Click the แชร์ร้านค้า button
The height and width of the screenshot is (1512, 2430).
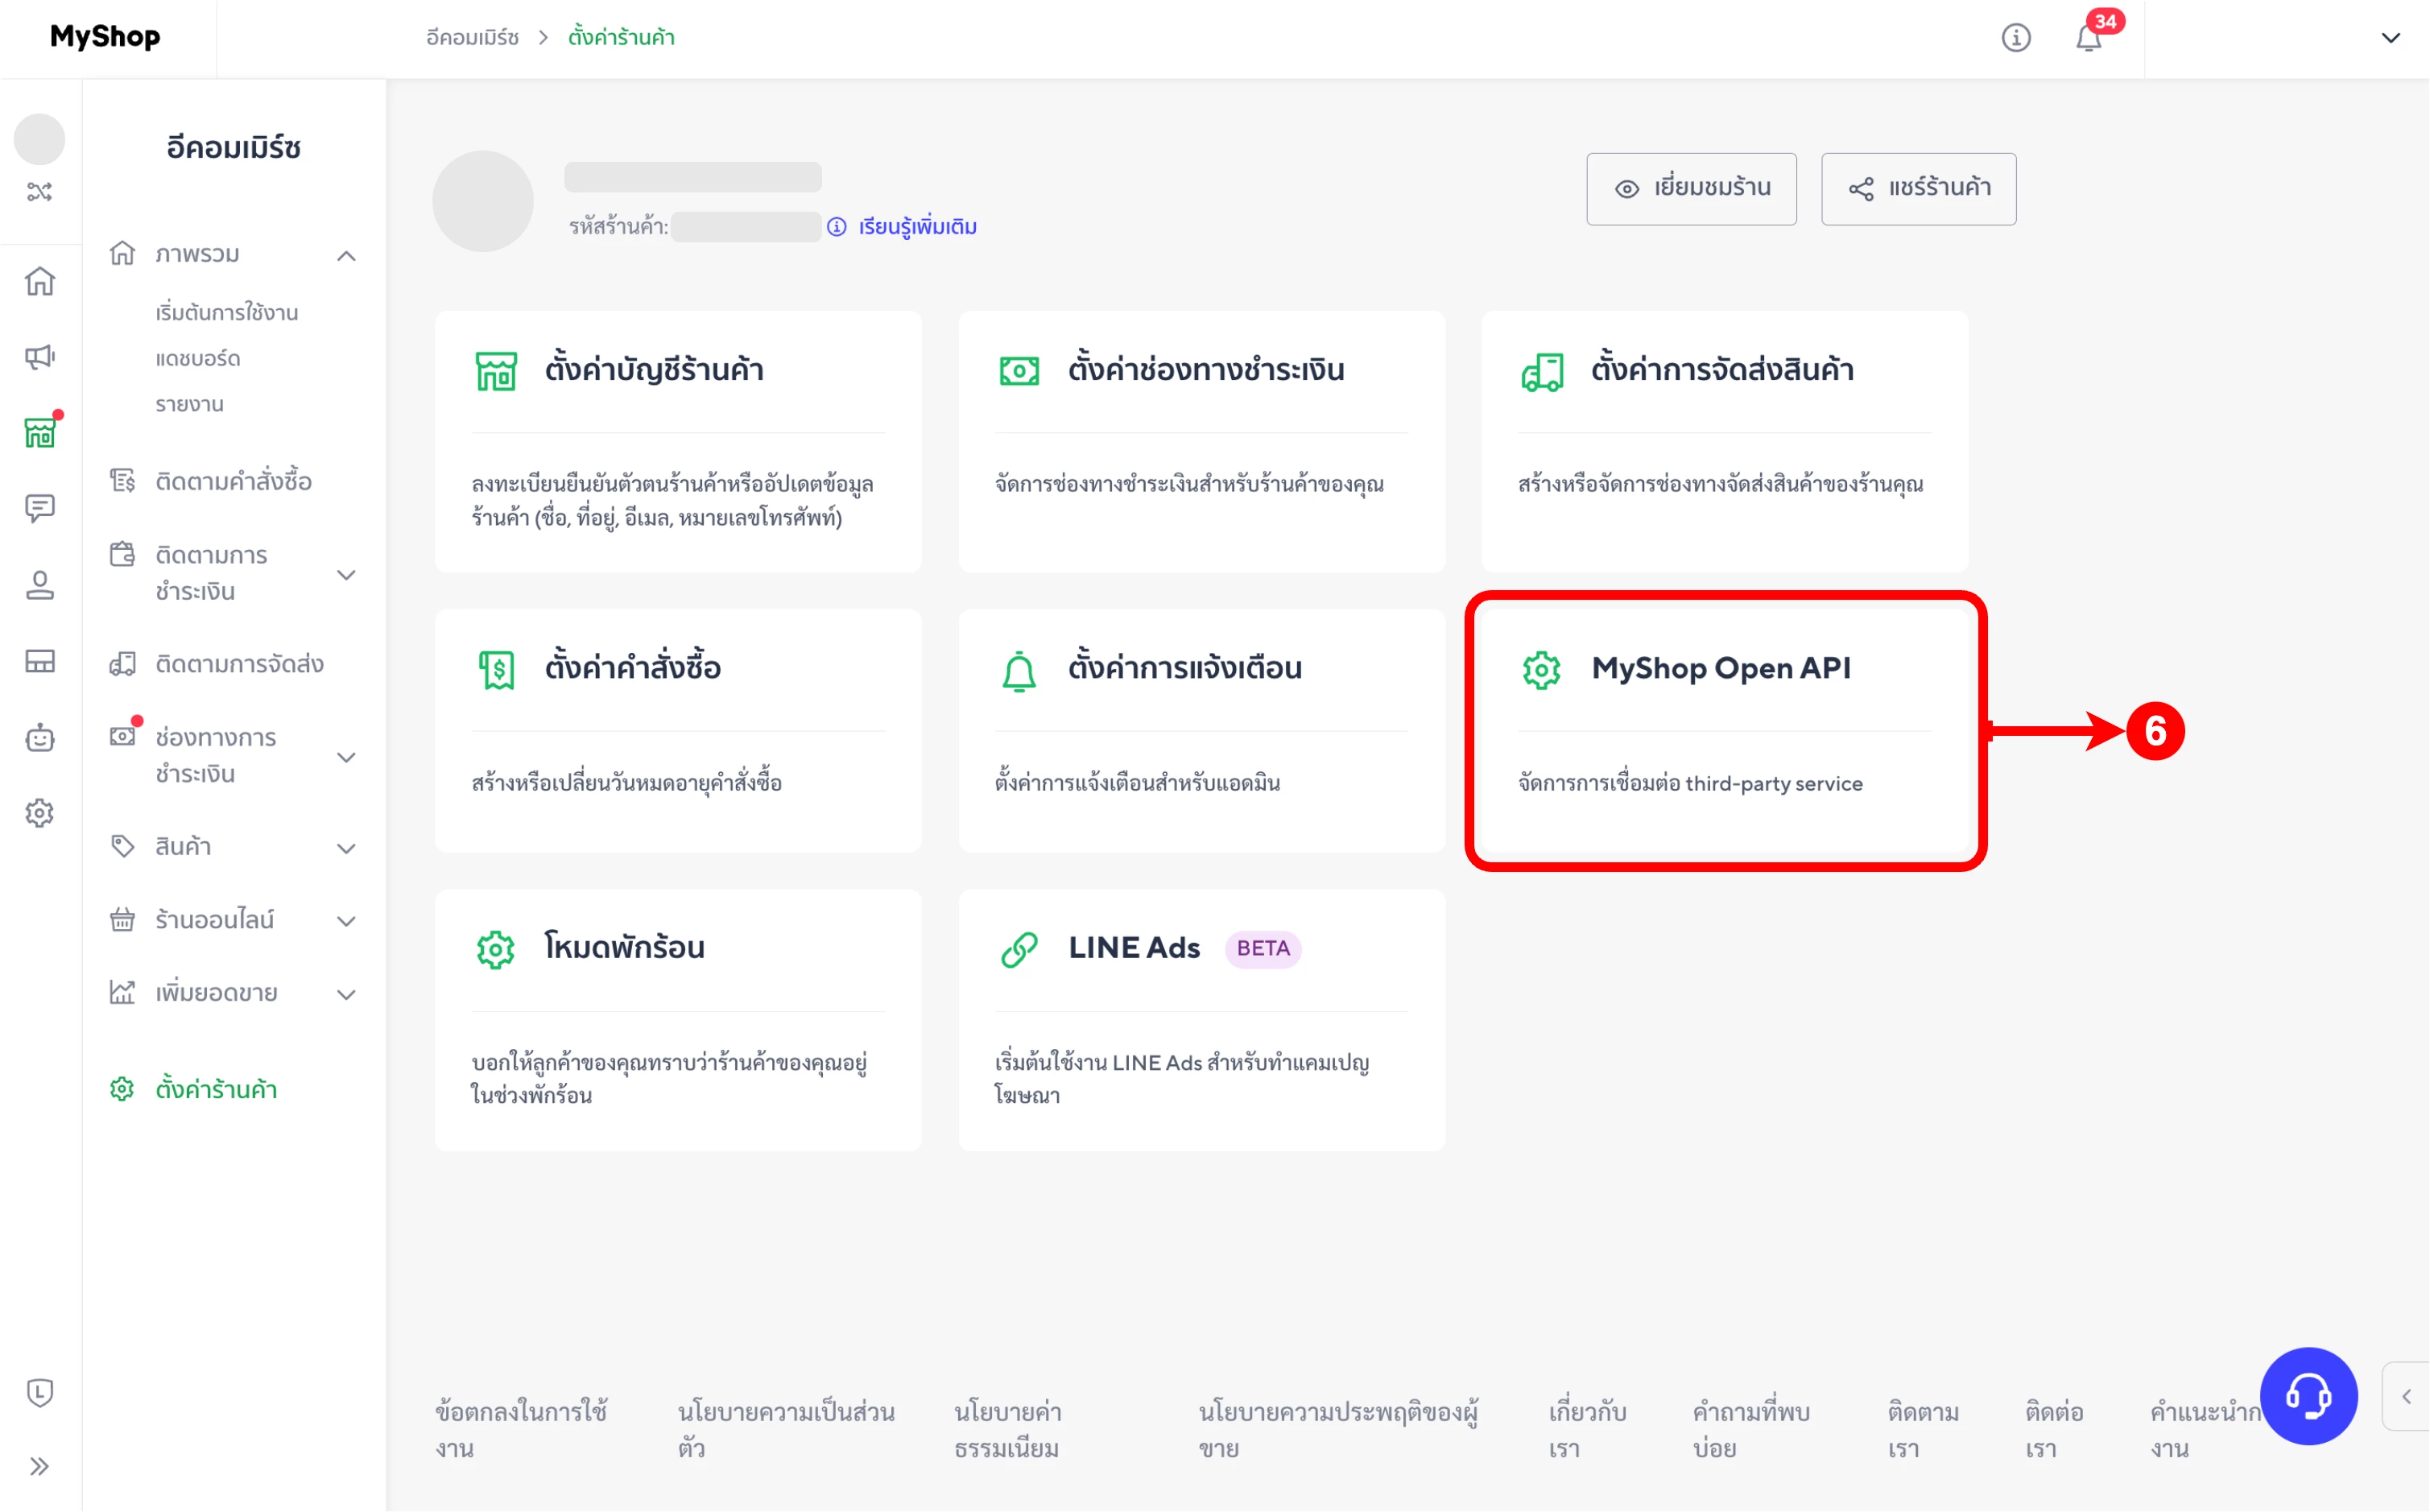1918,189
